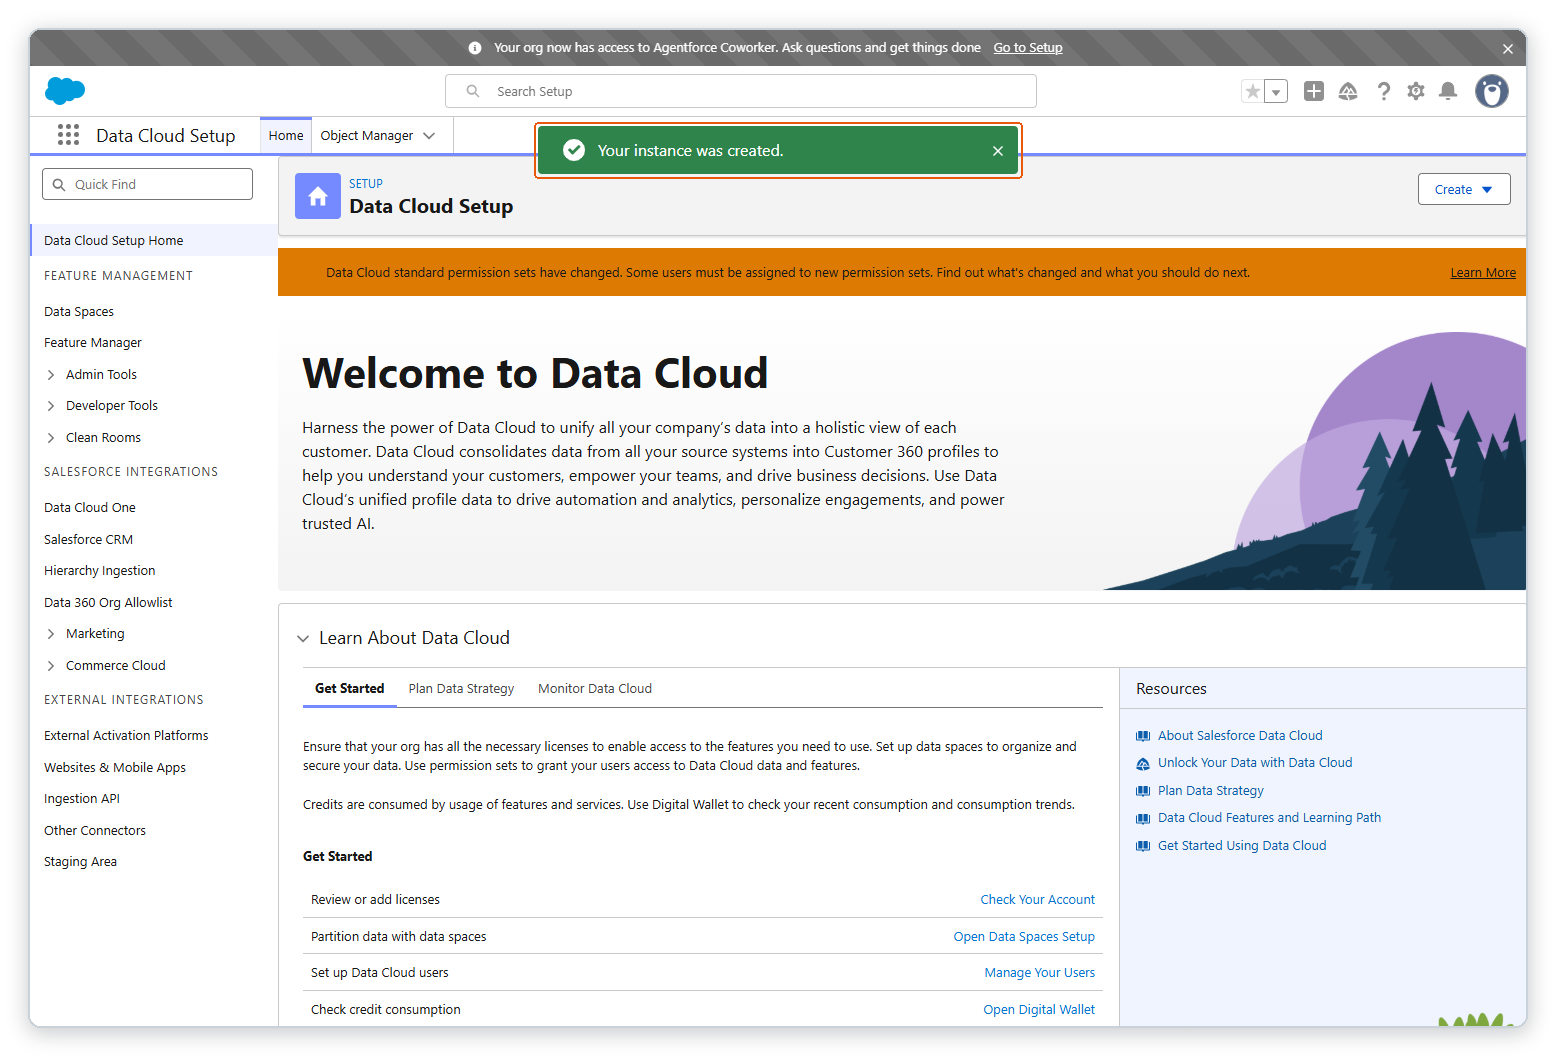Select the Object Manager tab

click(x=366, y=135)
